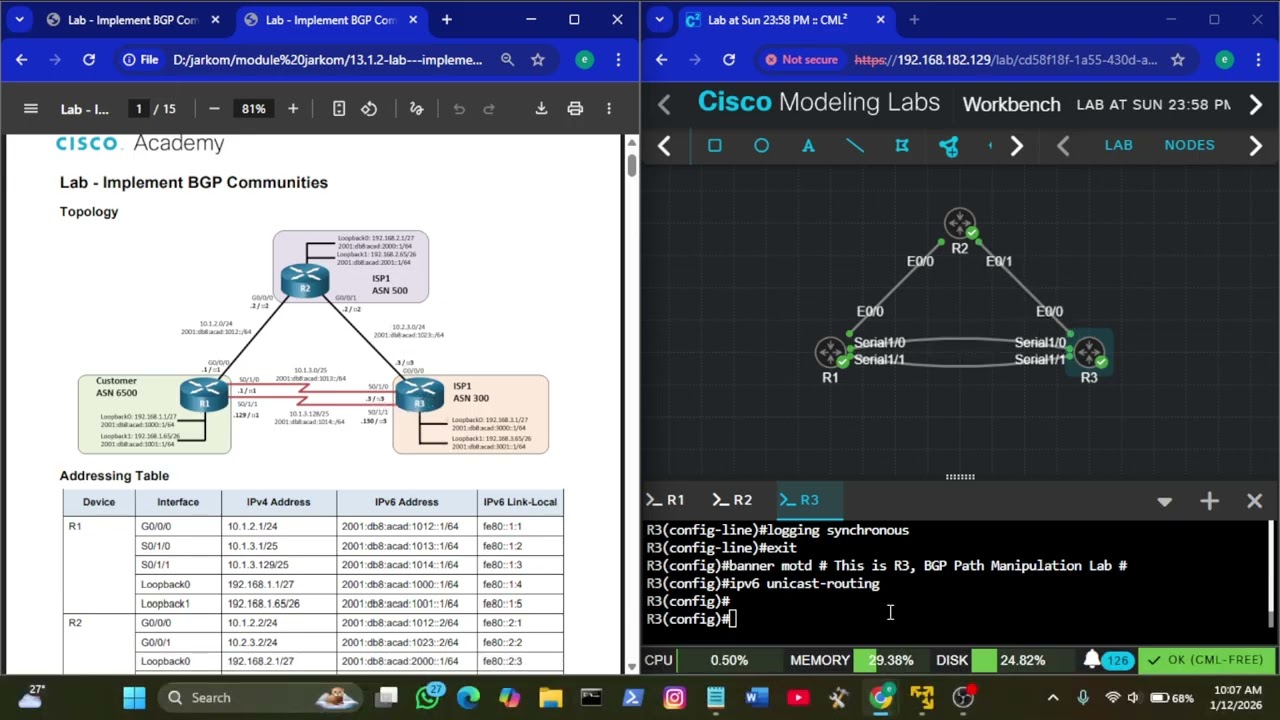Click the PDF page number field
Viewport: 1280px width, 720px height.
click(139, 108)
